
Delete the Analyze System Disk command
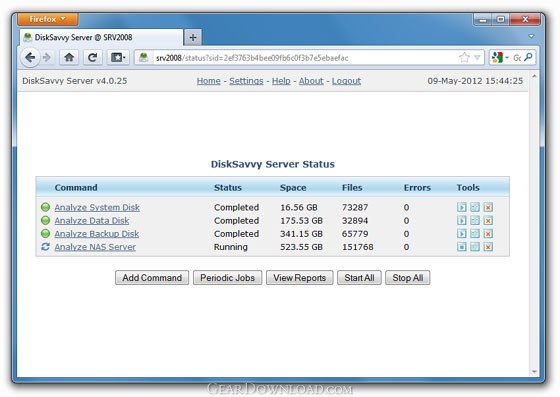pyautogui.click(x=488, y=207)
